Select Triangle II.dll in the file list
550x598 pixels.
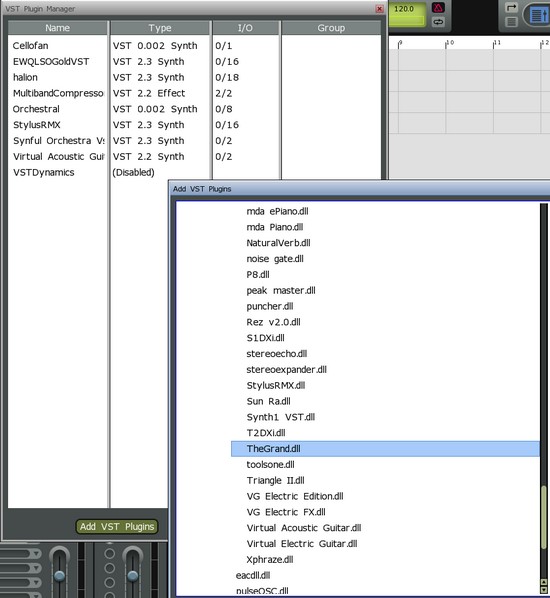coord(275,481)
